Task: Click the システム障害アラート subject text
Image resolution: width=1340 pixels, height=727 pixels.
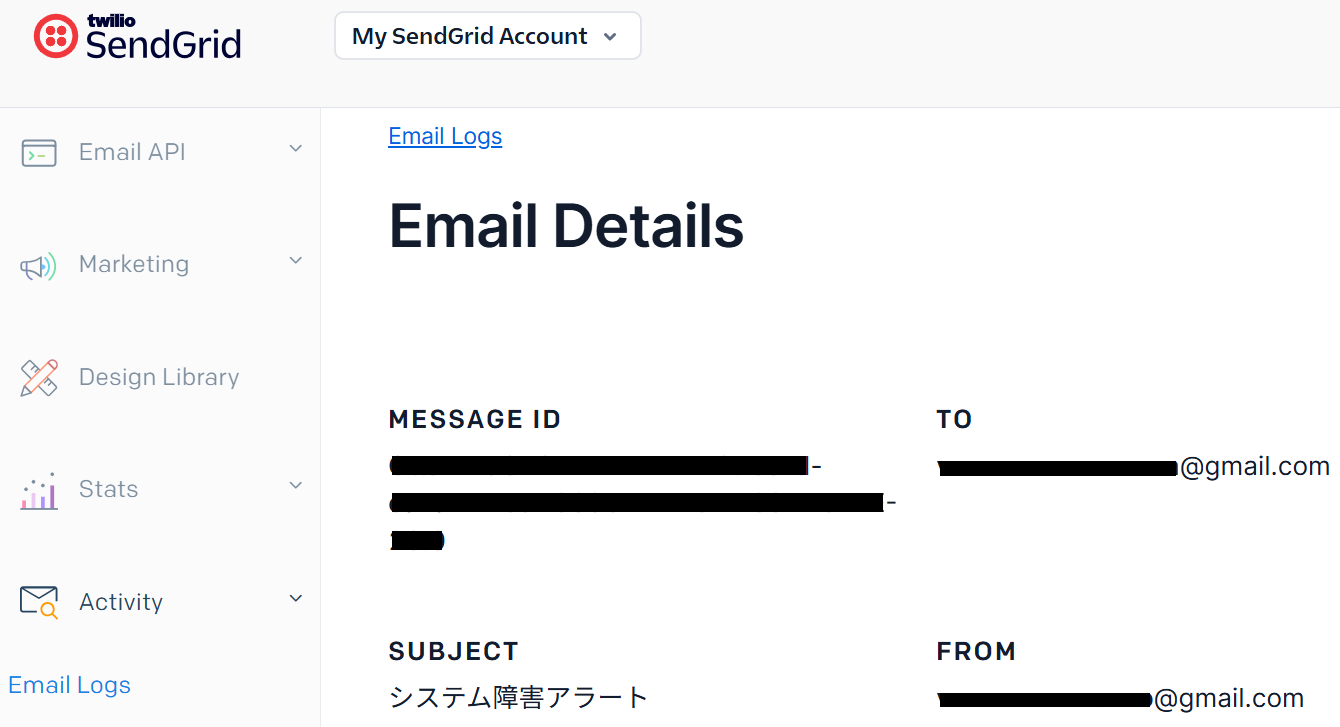Action: coord(518,697)
